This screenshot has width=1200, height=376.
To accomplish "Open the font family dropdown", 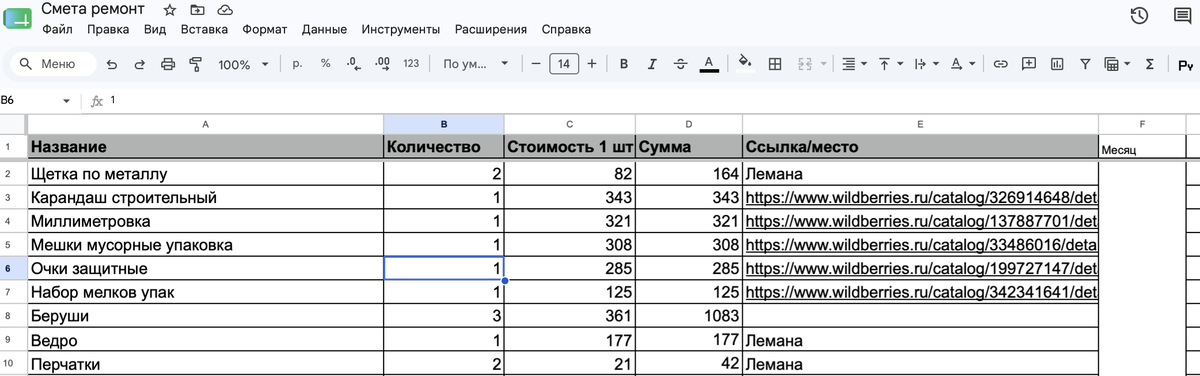I will [476, 64].
